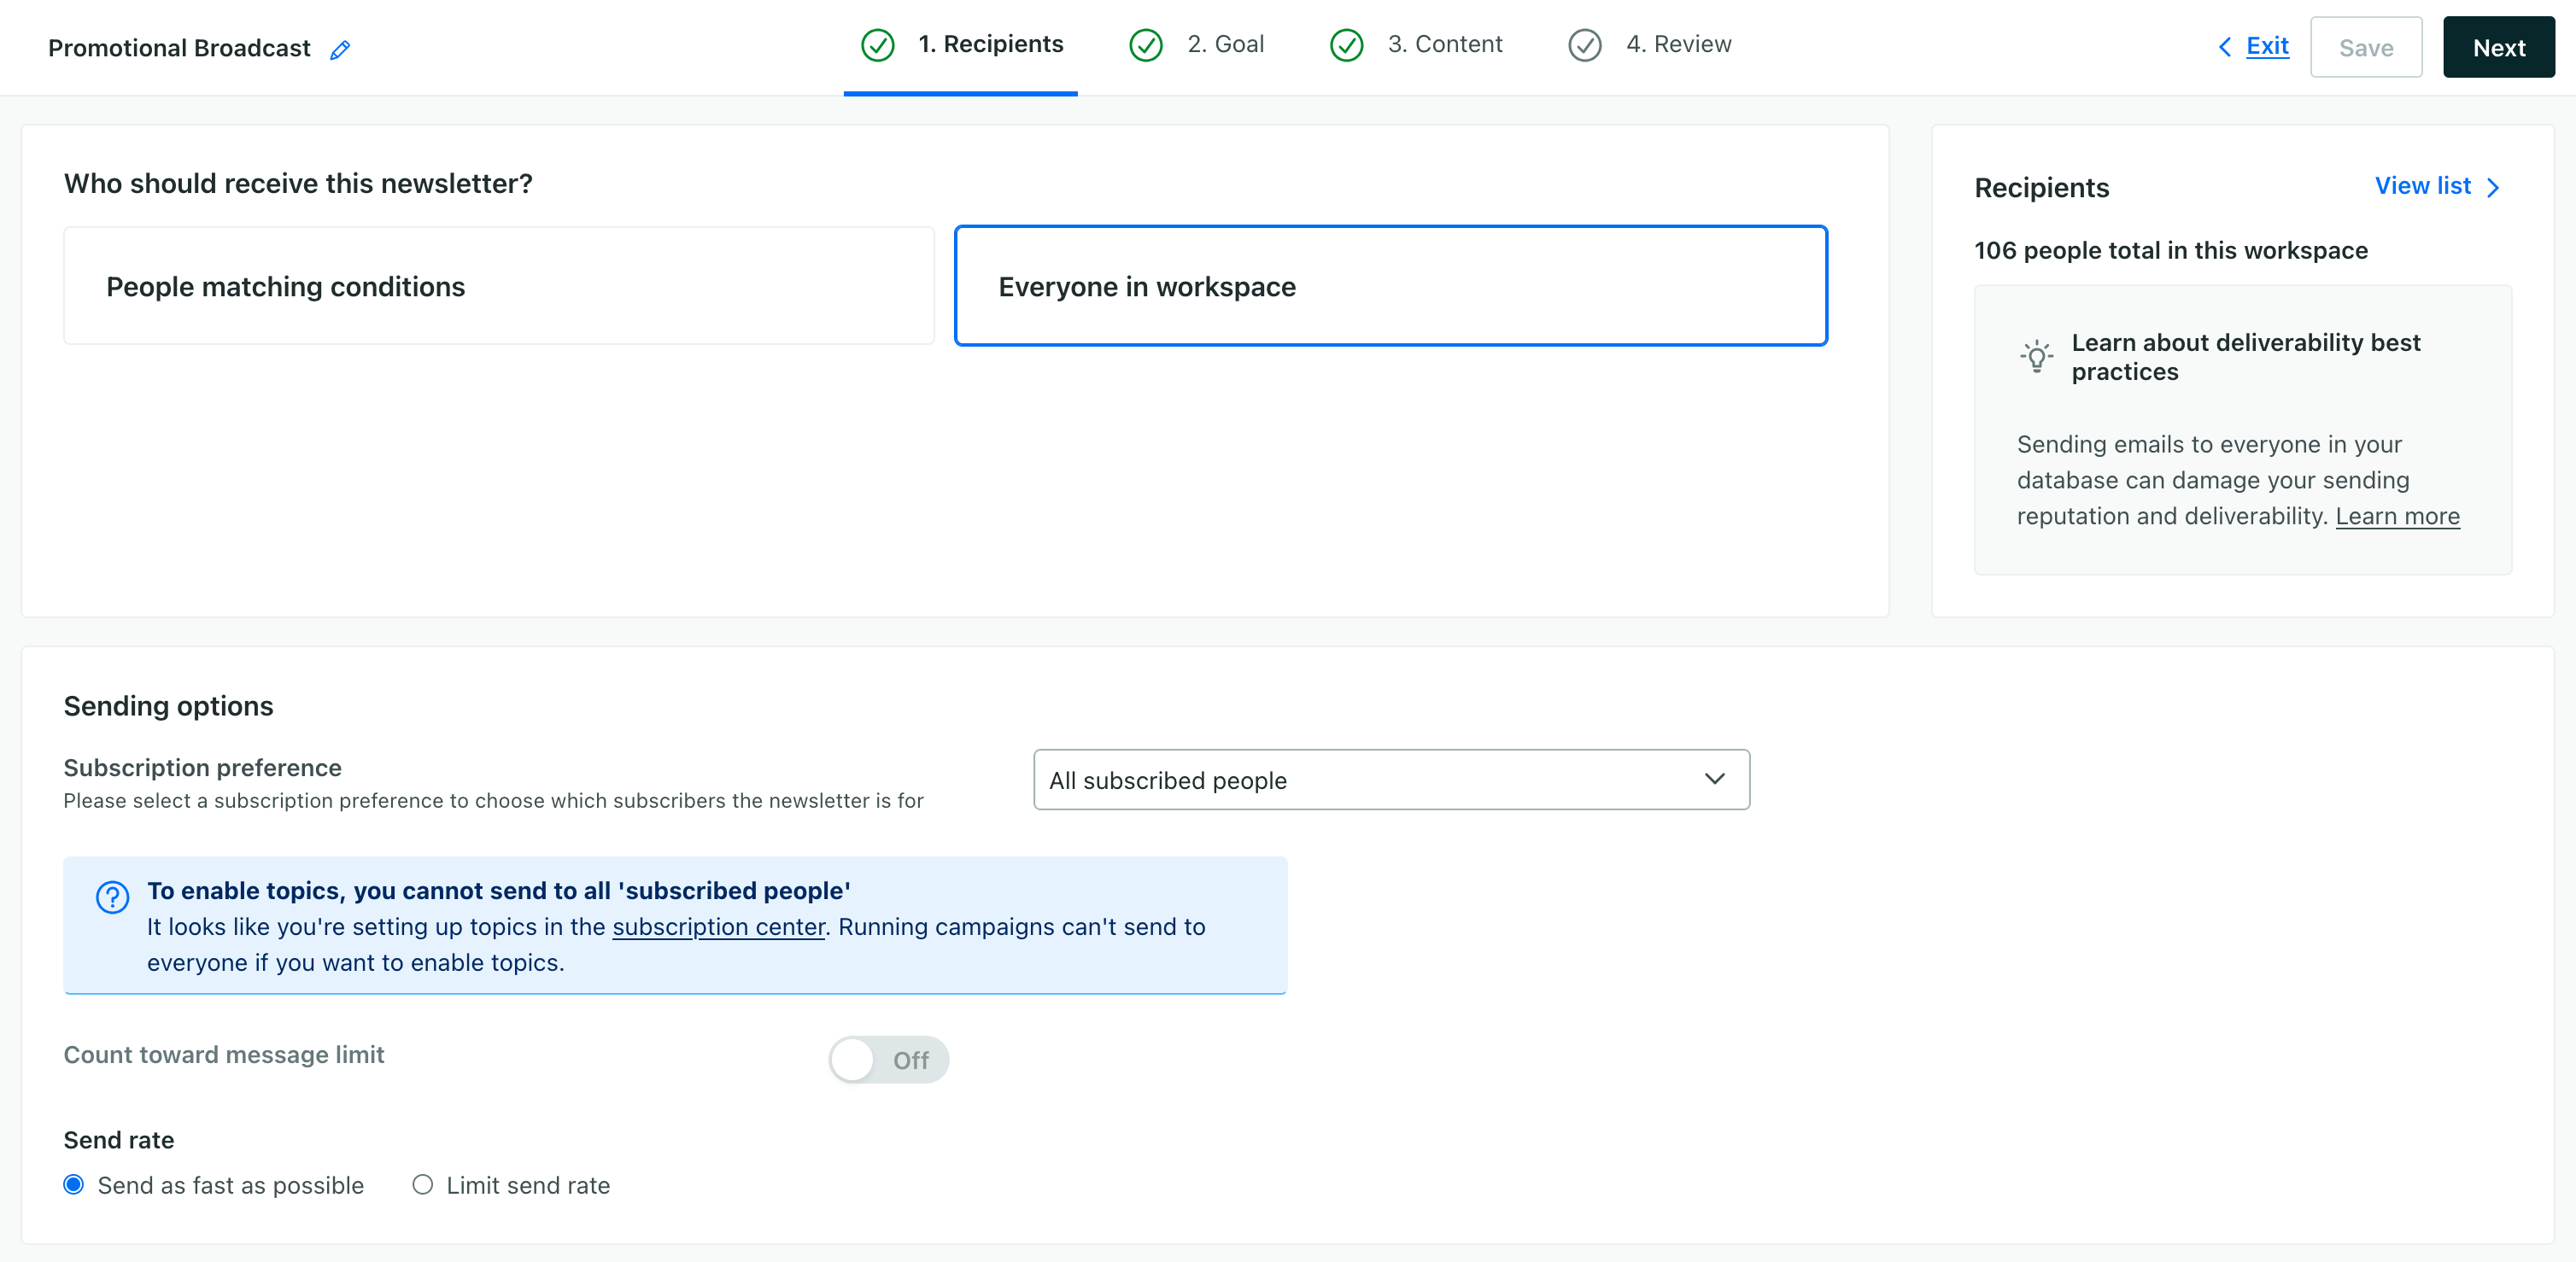
Task: Click the green checkmark icon for Content step
Action: (1346, 45)
